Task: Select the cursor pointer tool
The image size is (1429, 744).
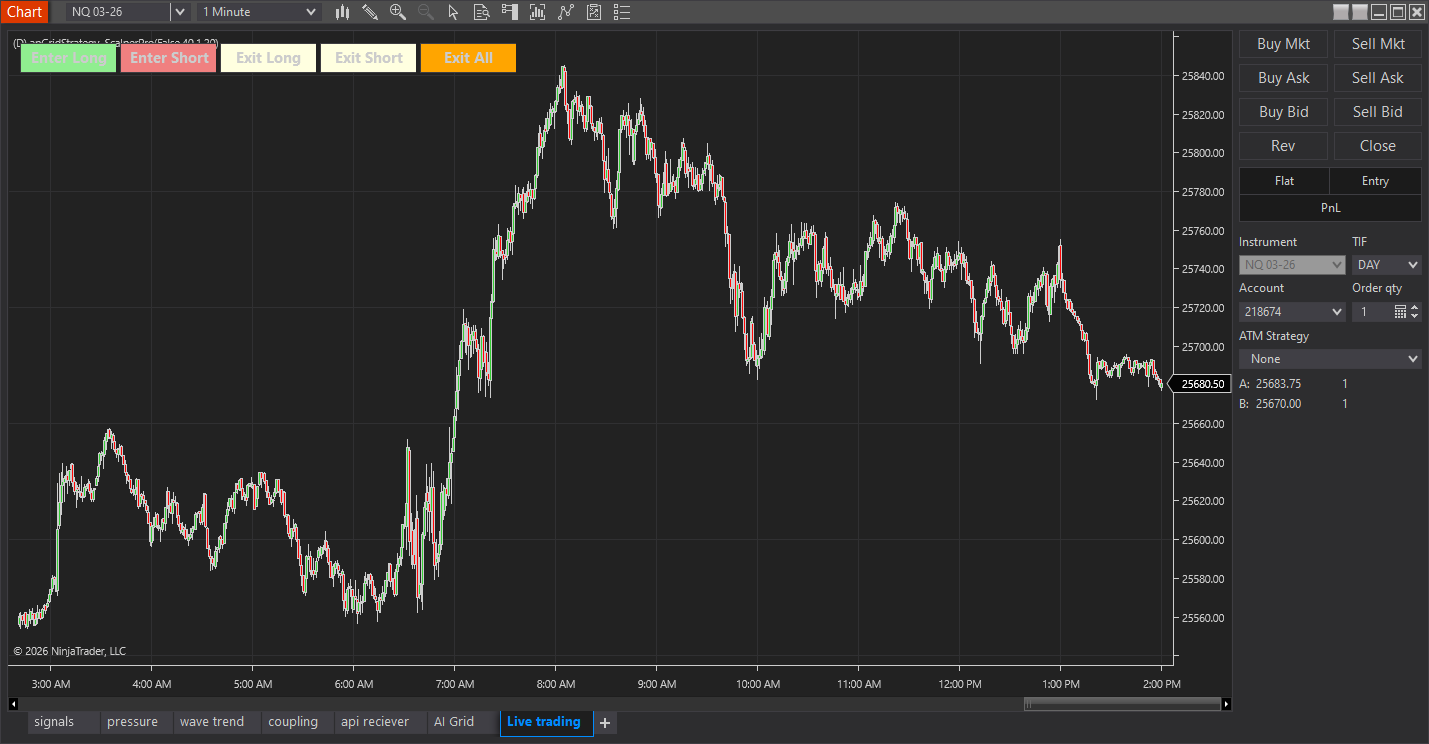Action: 453,12
